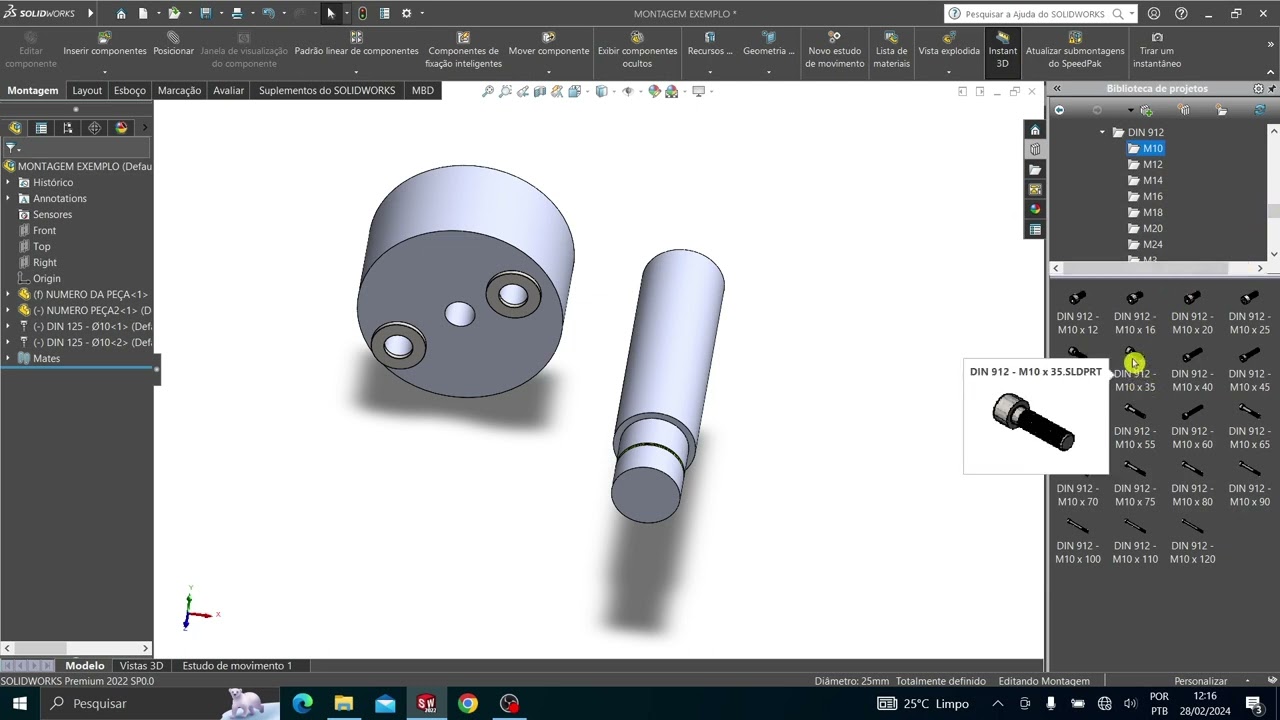This screenshot has width=1280, height=720.
Task: Open Lista de materiais
Action: click(x=891, y=50)
